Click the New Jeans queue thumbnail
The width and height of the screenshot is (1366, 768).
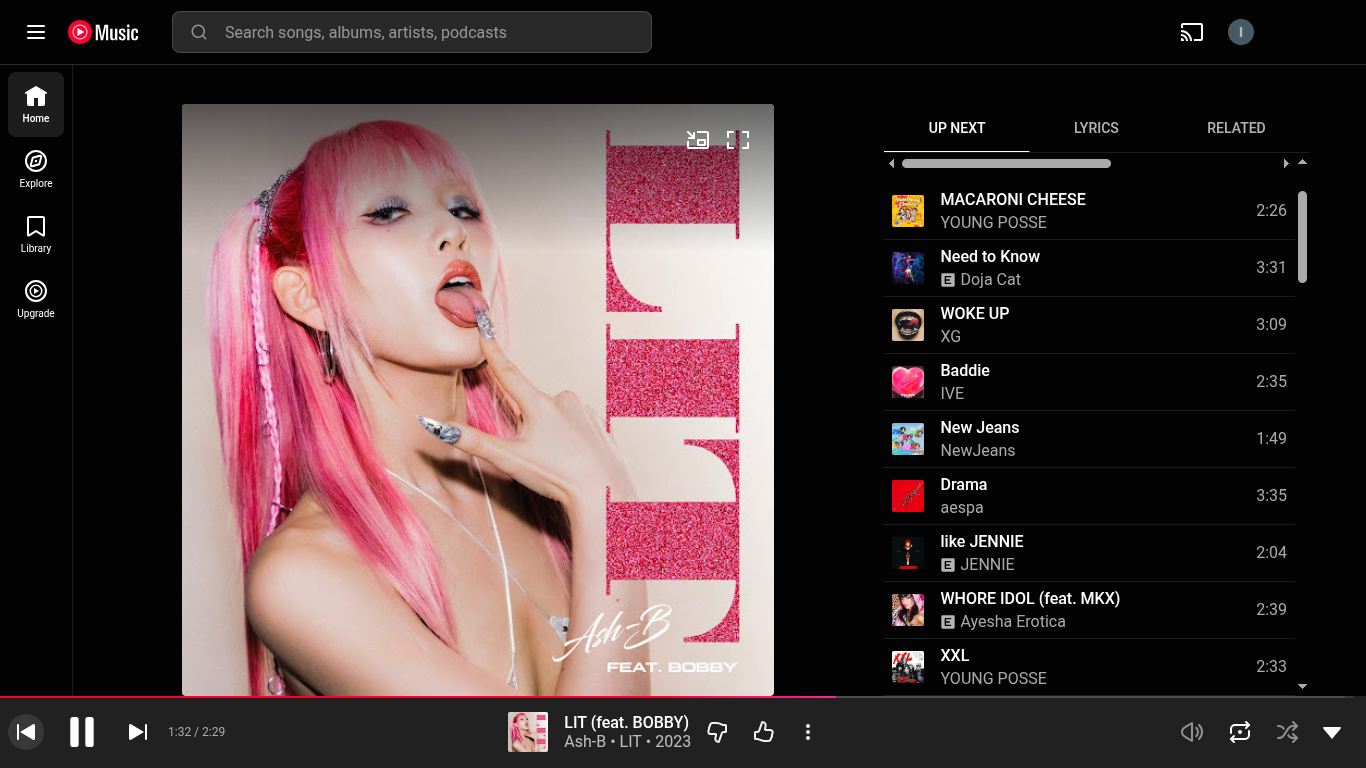click(x=908, y=439)
